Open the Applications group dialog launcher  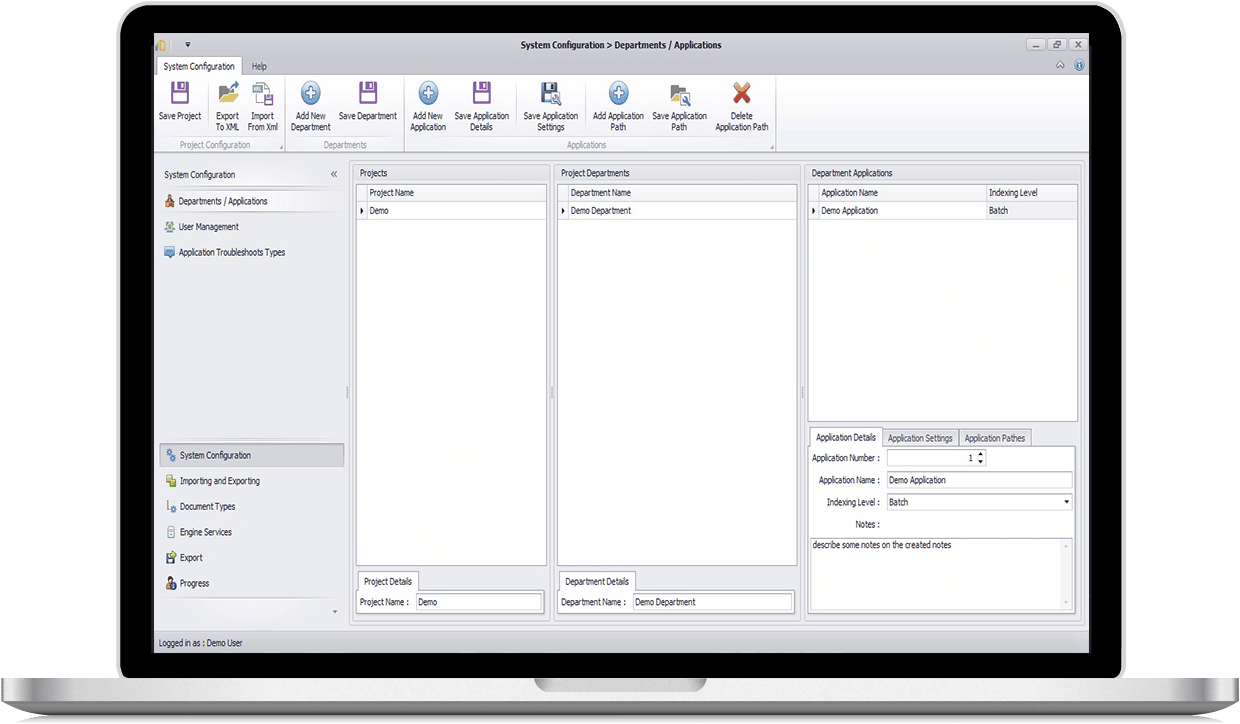[772, 148]
